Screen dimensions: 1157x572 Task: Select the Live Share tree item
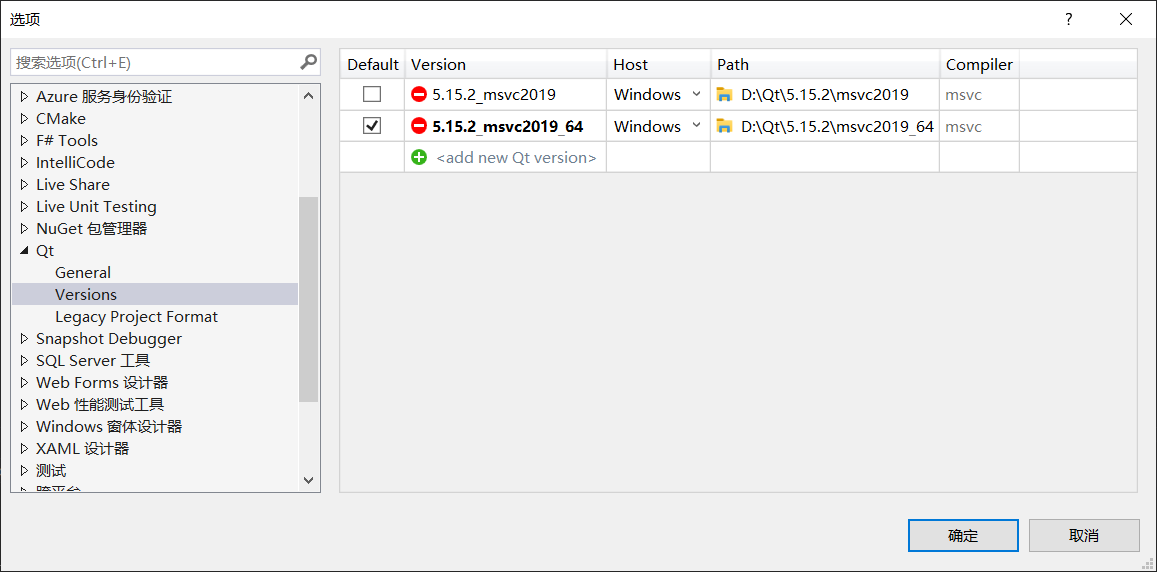click(72, 185)
